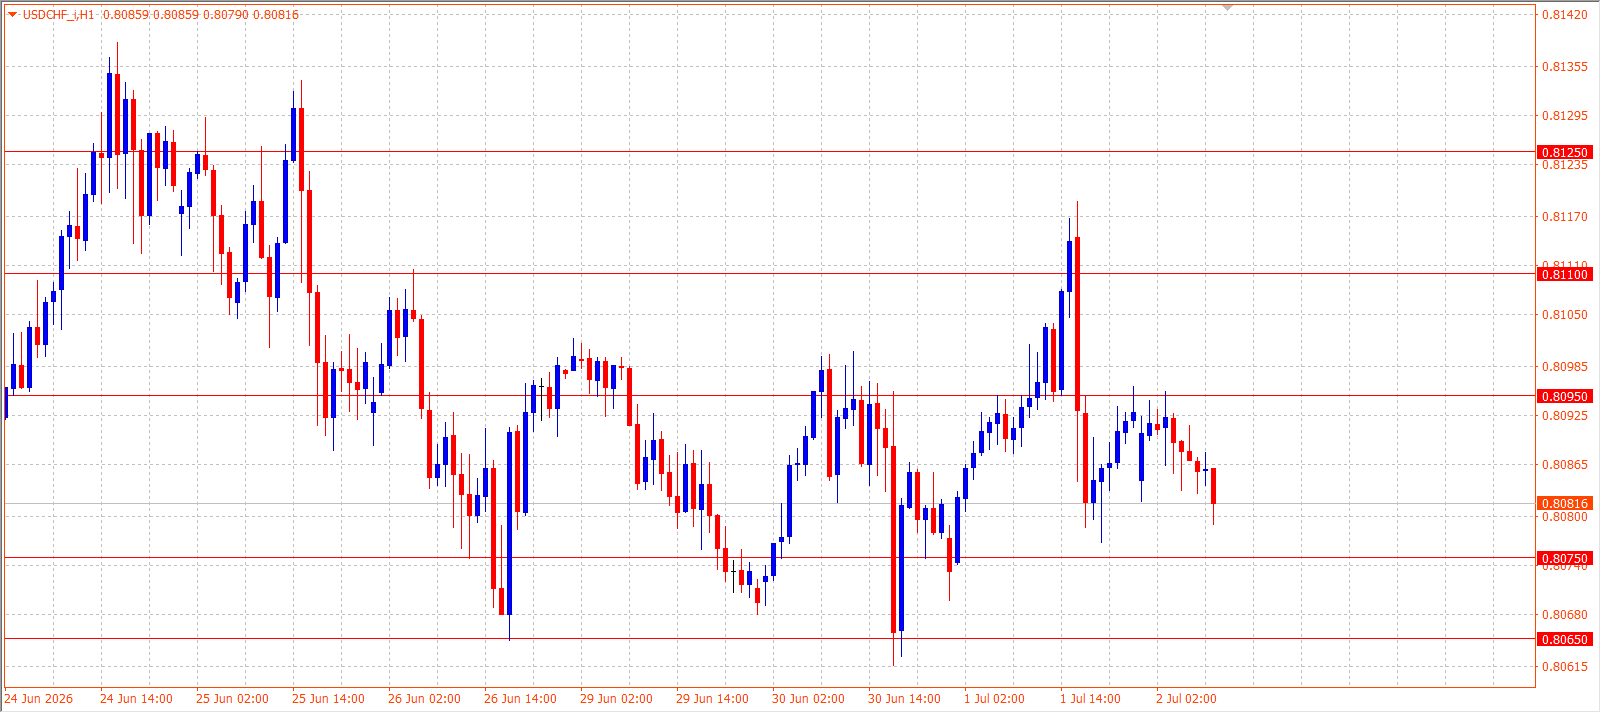Click the 0.81420 value on price scale
The image size is (1601, 713).
(x=1564, y=15)
